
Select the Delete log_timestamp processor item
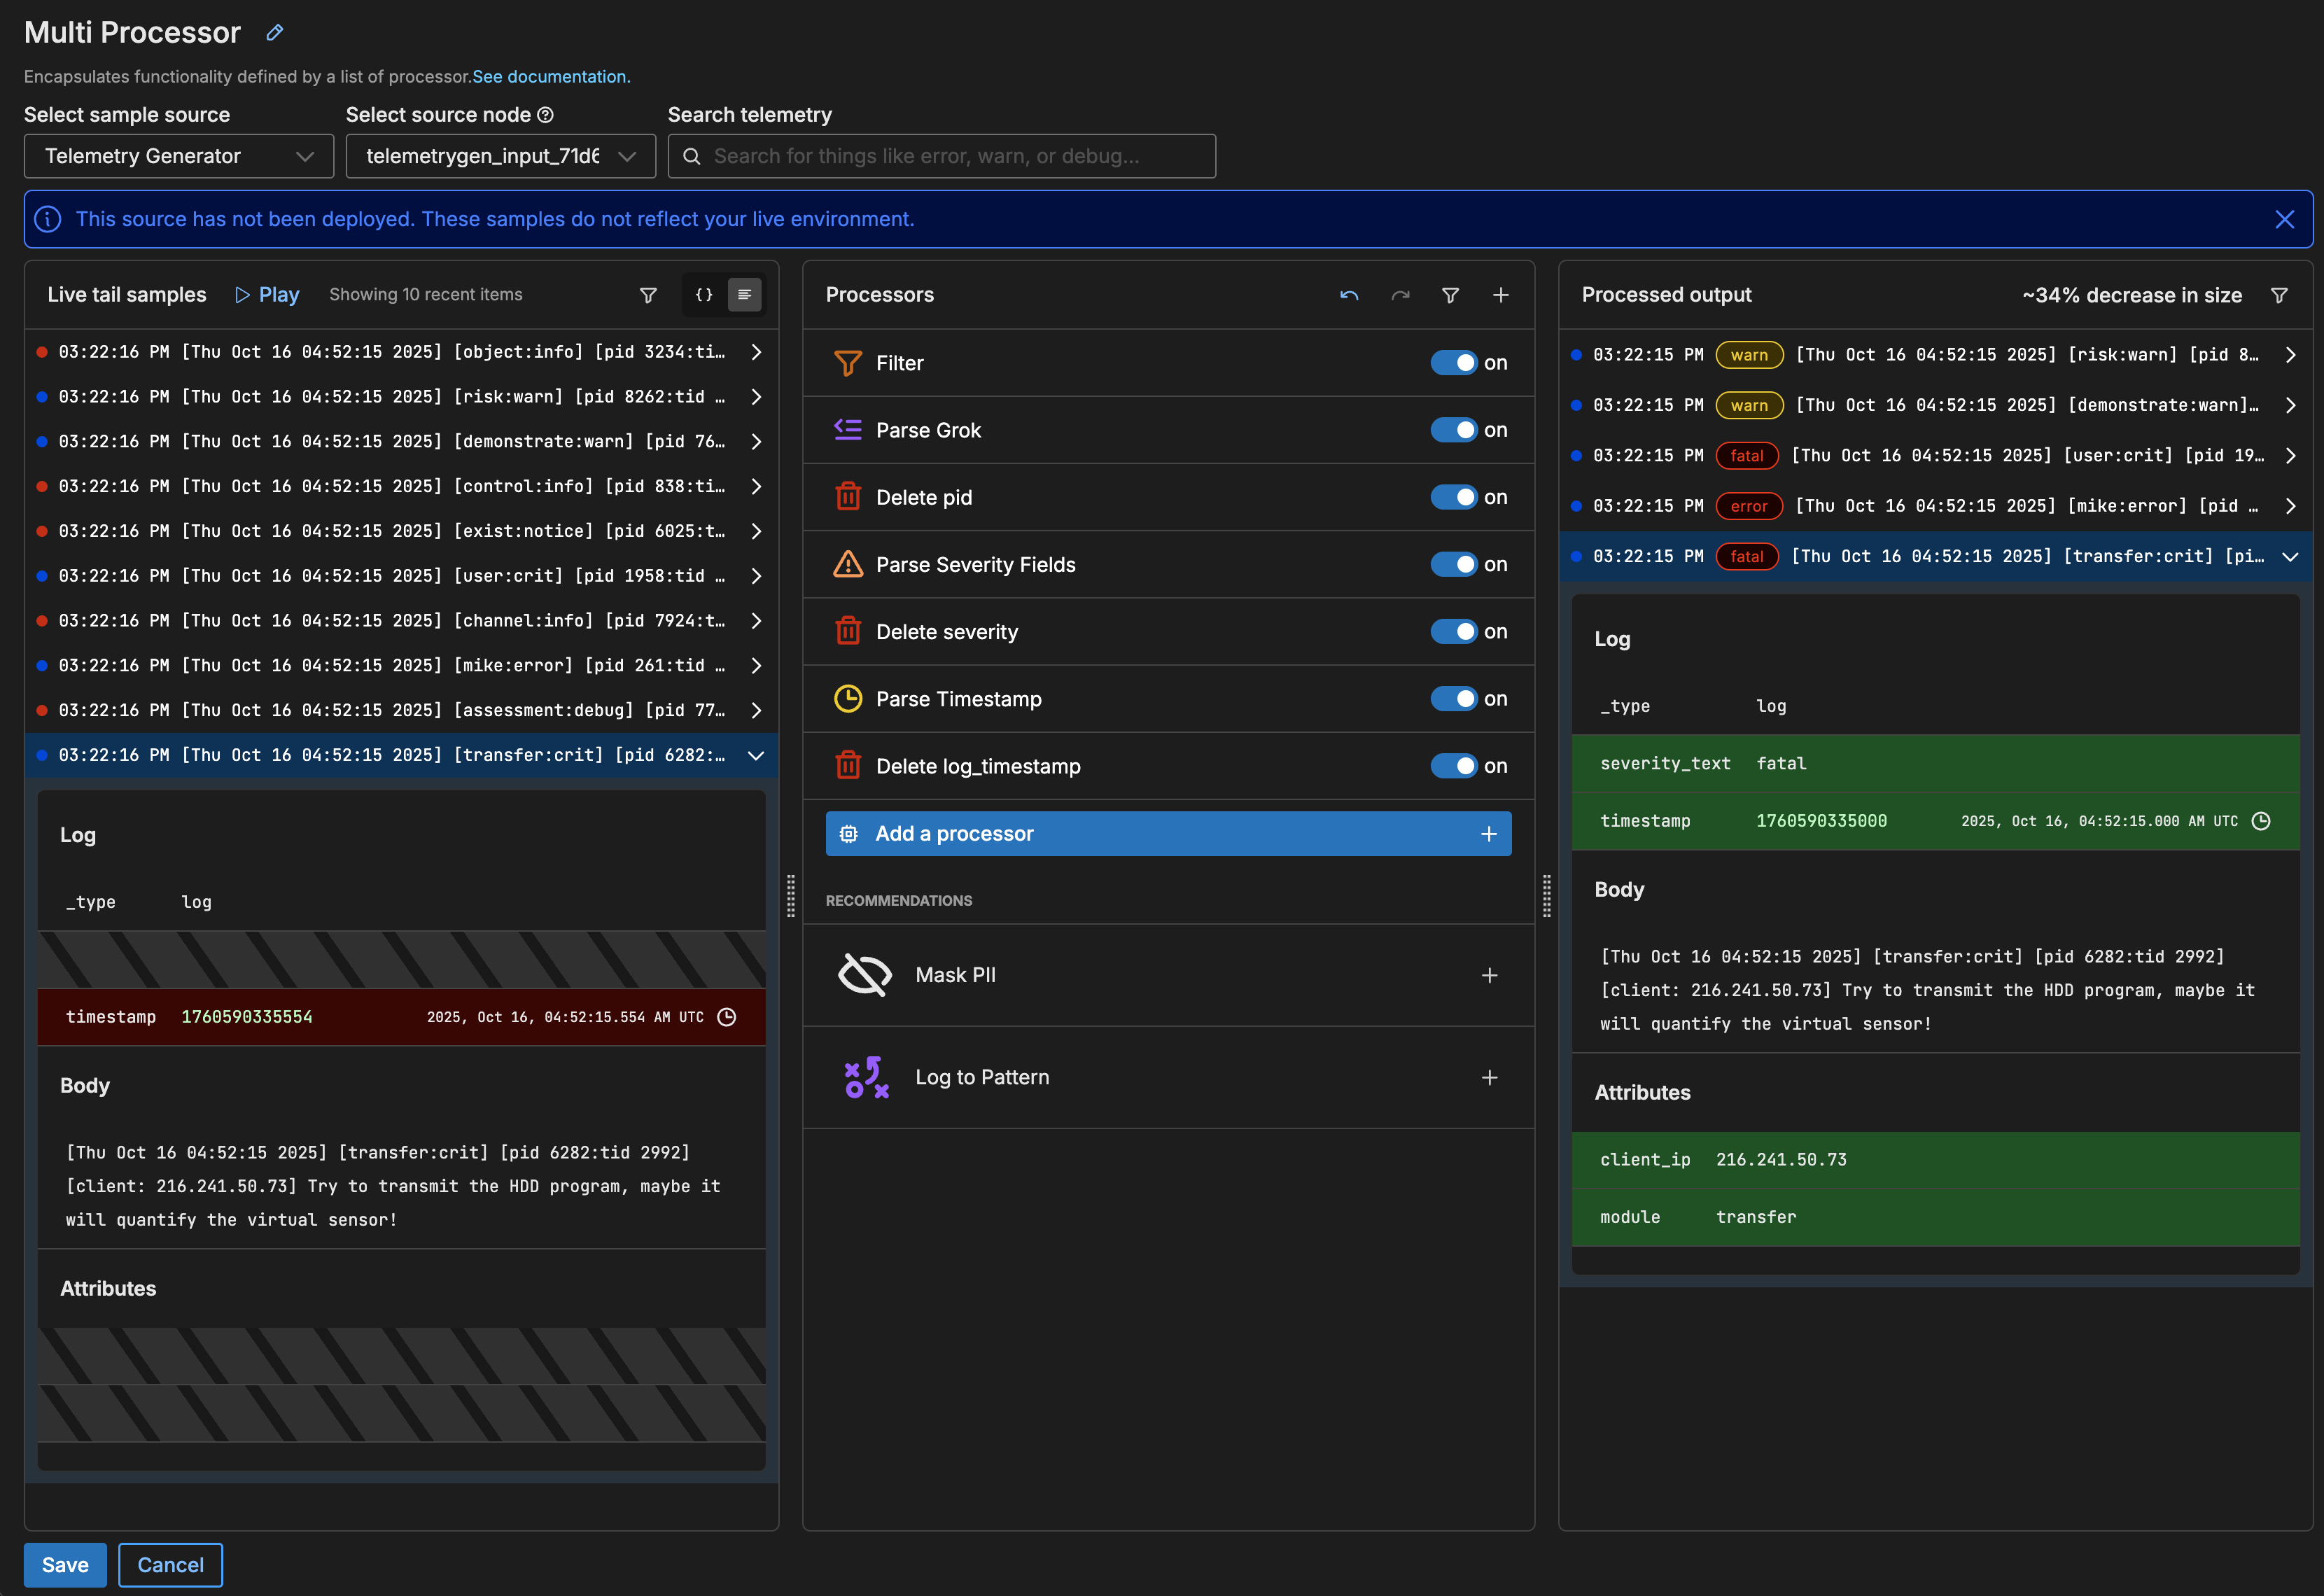click(977, 766)
